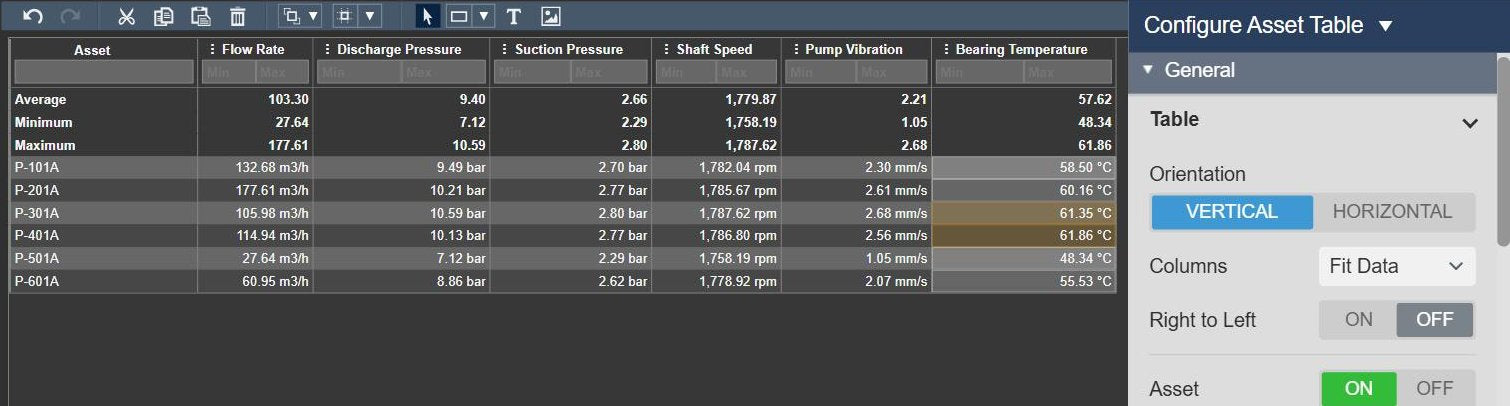Click the arrange order icon
This screenshot has width=1510, height=406.
tap(291, 16)
